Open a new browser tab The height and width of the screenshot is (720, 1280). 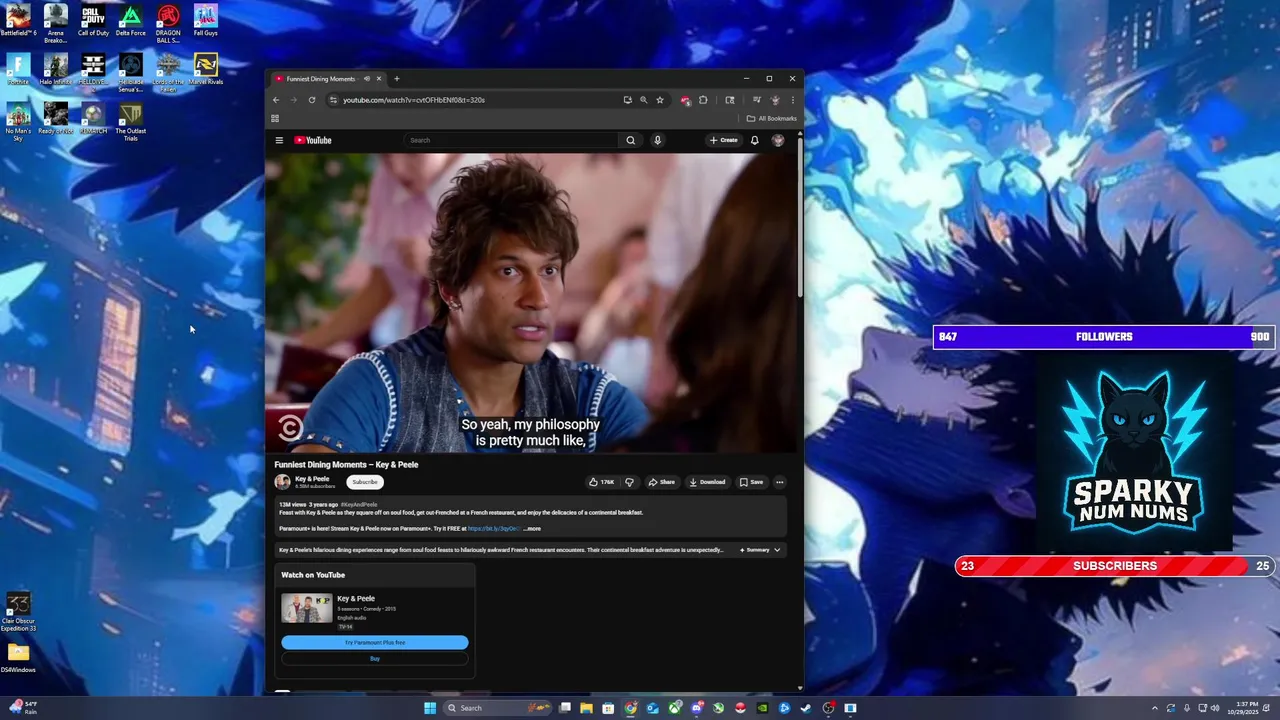coord(396,78)
